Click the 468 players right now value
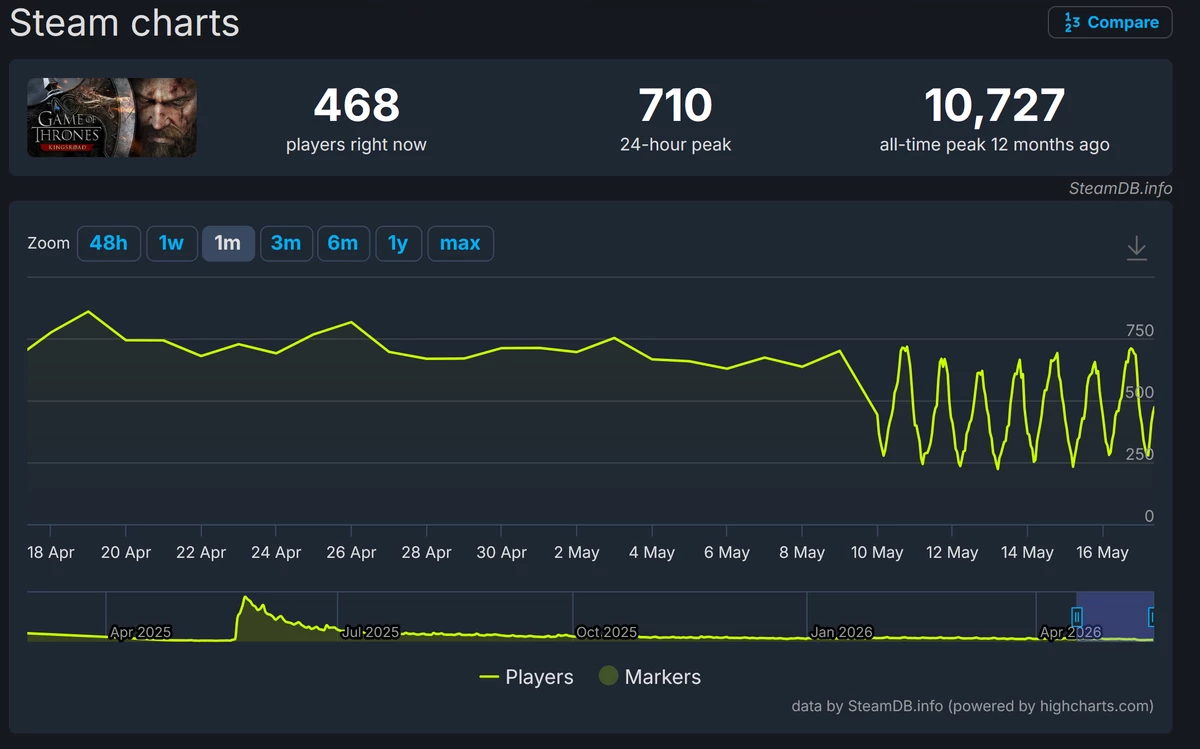Image resolution: width=1200 pixels, height=749 pixels. point(356,105)
